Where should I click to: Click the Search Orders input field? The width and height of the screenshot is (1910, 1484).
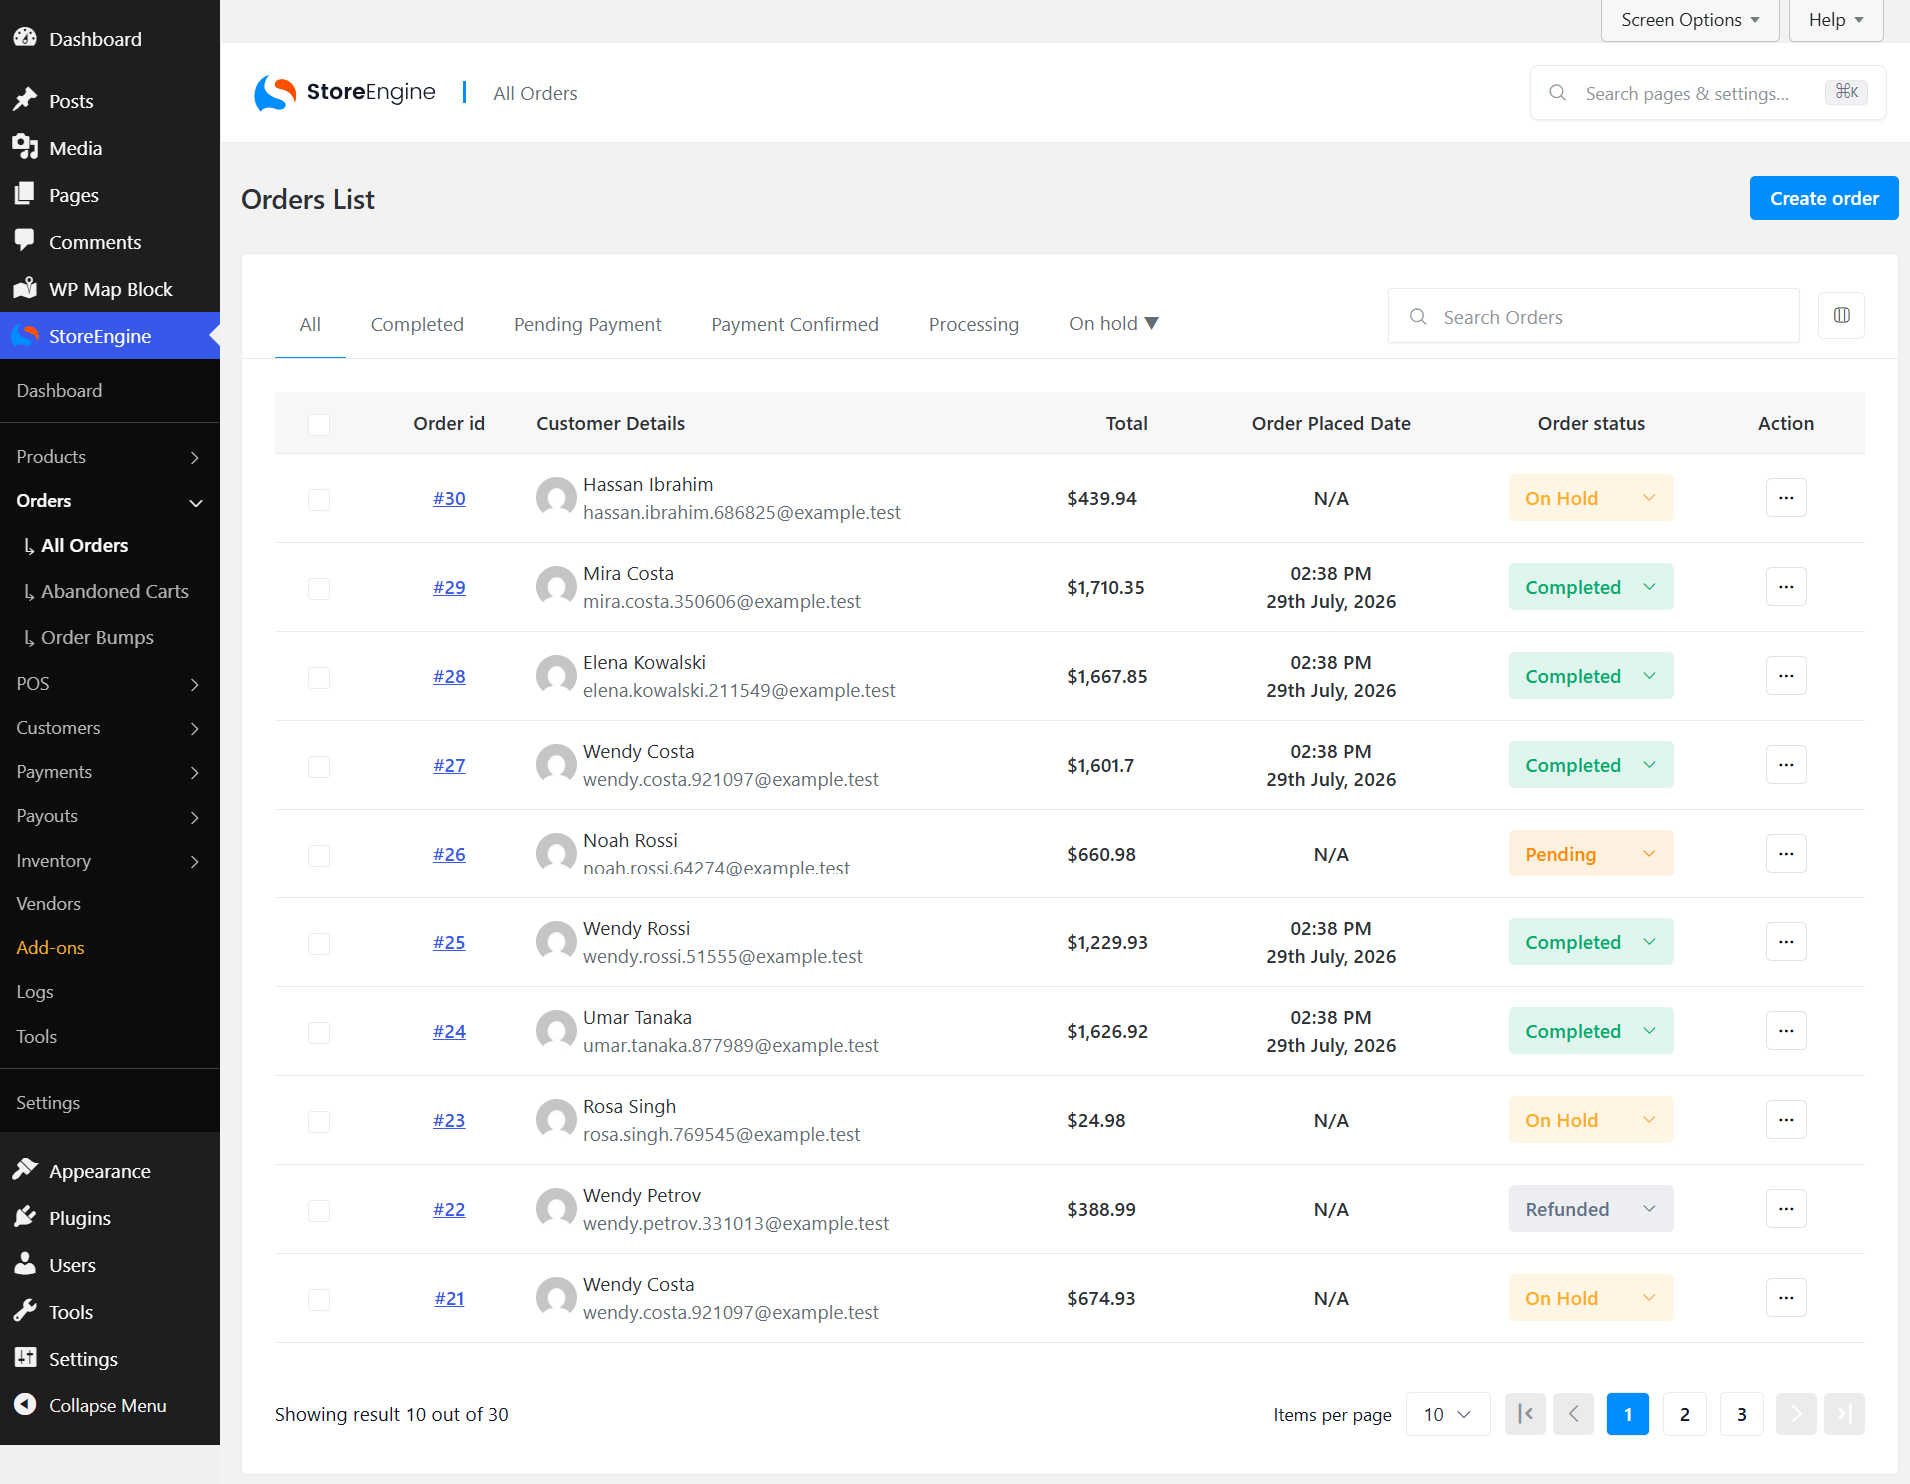1594,316
